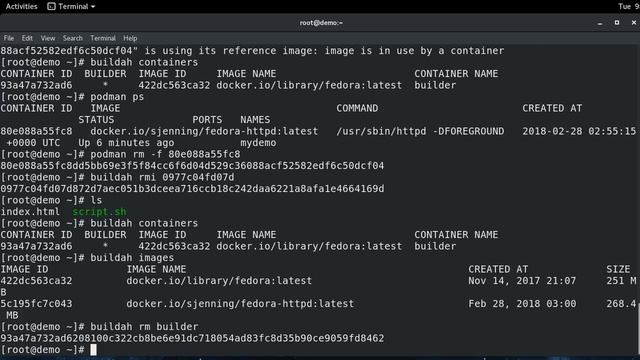This screenshot has height=360, width=640.
Task: Click the 'buildah images' command
Action: [132, 258]
